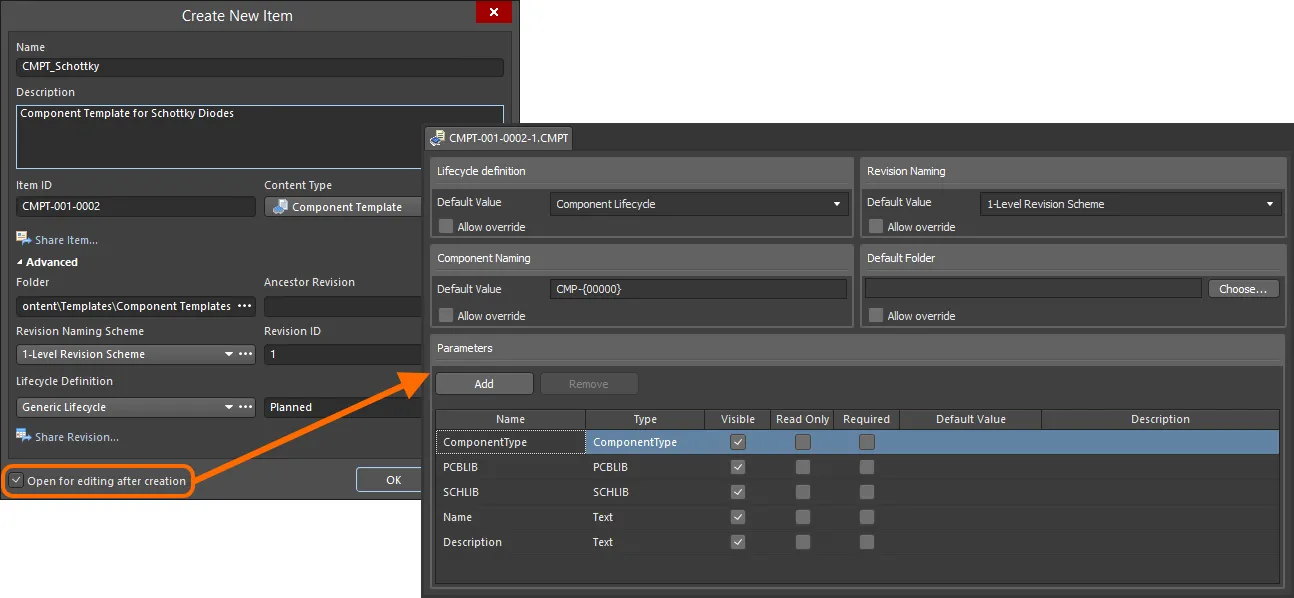The width and height of the screenshot is (1294, 598).
Task: Select the ComponentType parameter name cell
Action: (x=510, y=442)
